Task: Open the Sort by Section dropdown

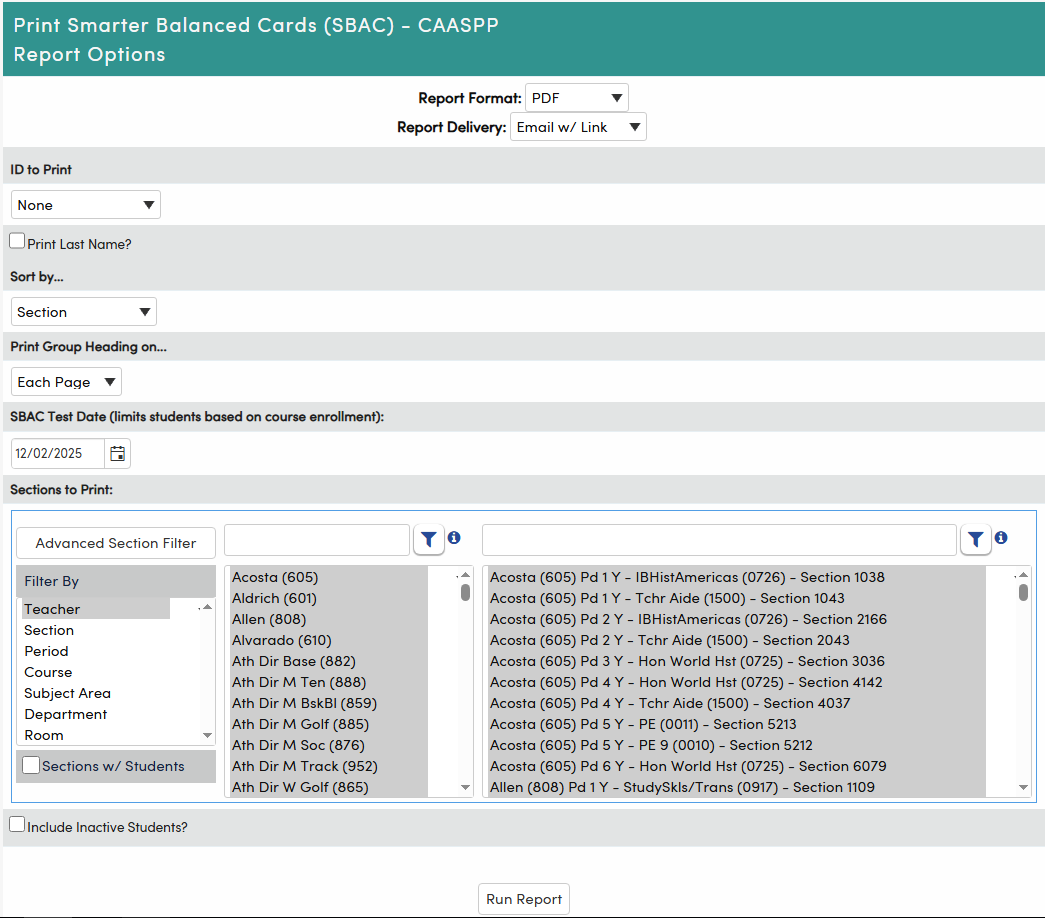Action: pyautogui.click(x=84, y=312)
